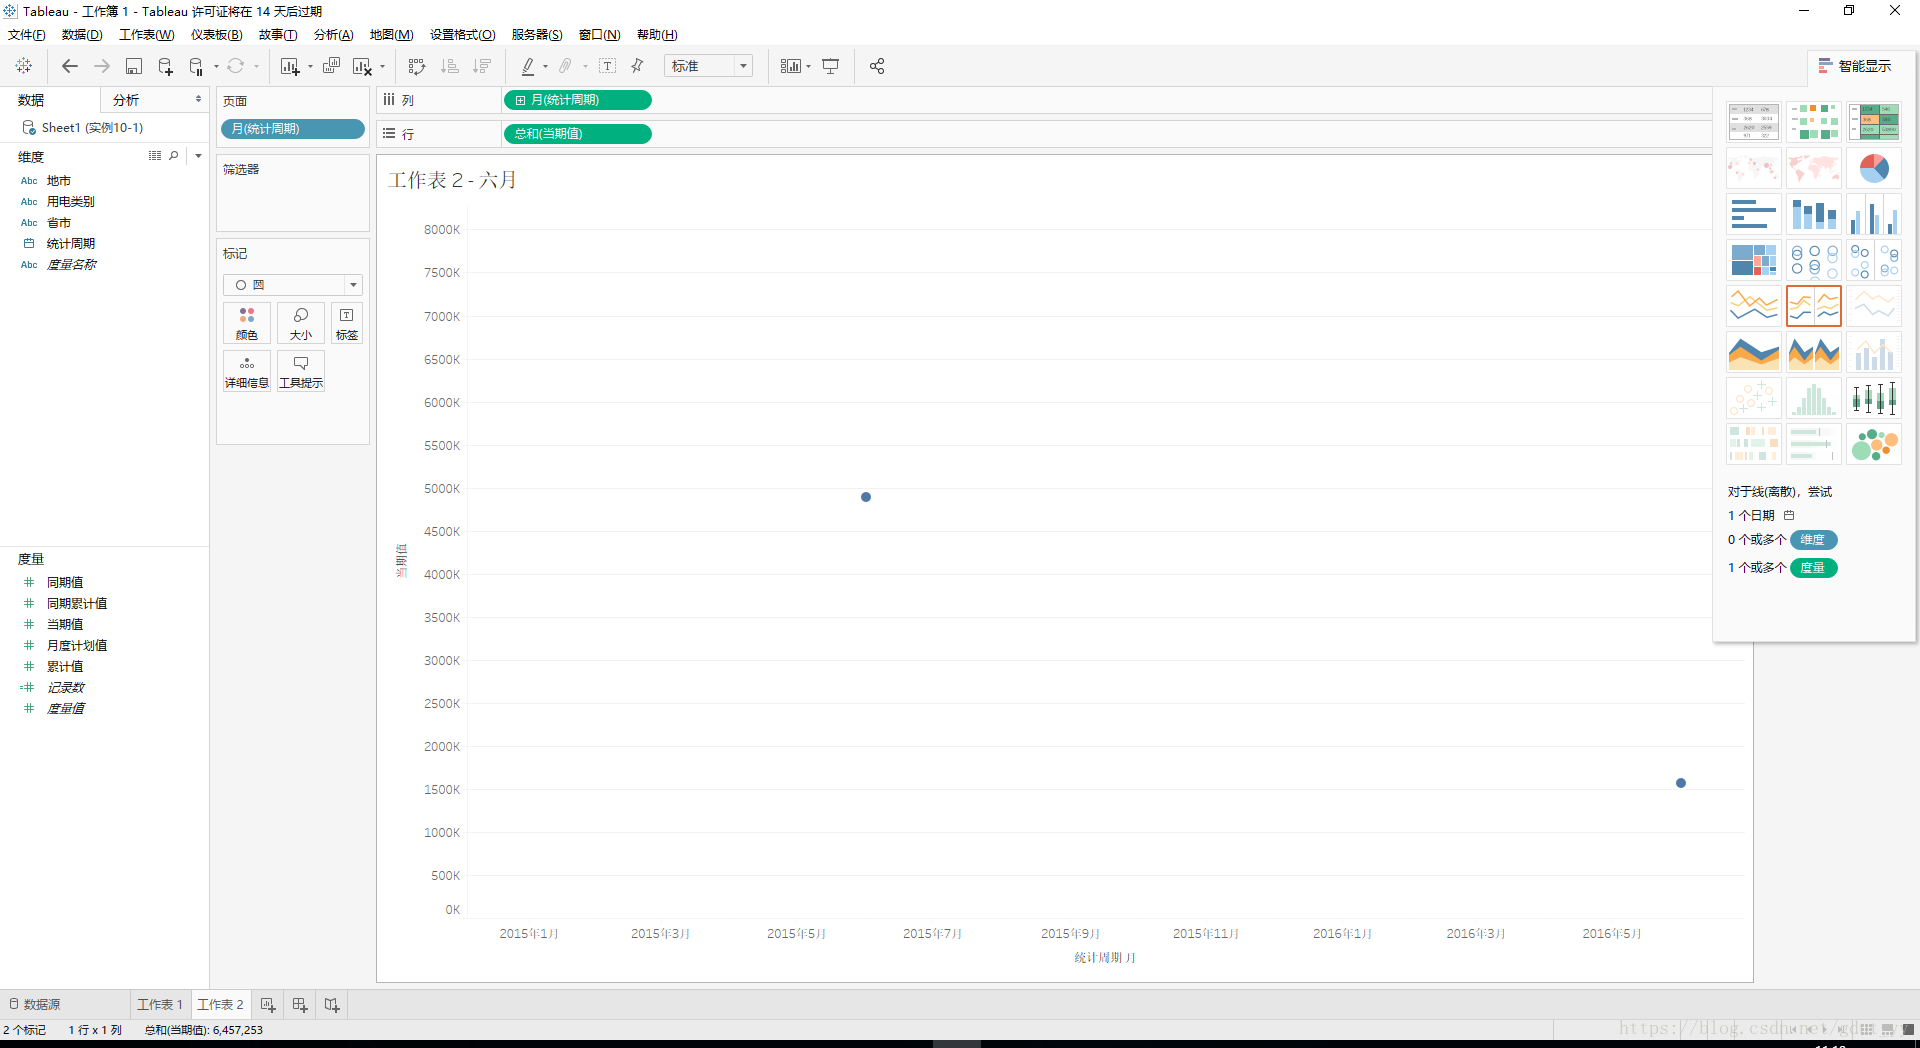Add a new data source icon
Image resolution: width=1920 pixels, height=1048 pixels.
[x=165, y=66]
